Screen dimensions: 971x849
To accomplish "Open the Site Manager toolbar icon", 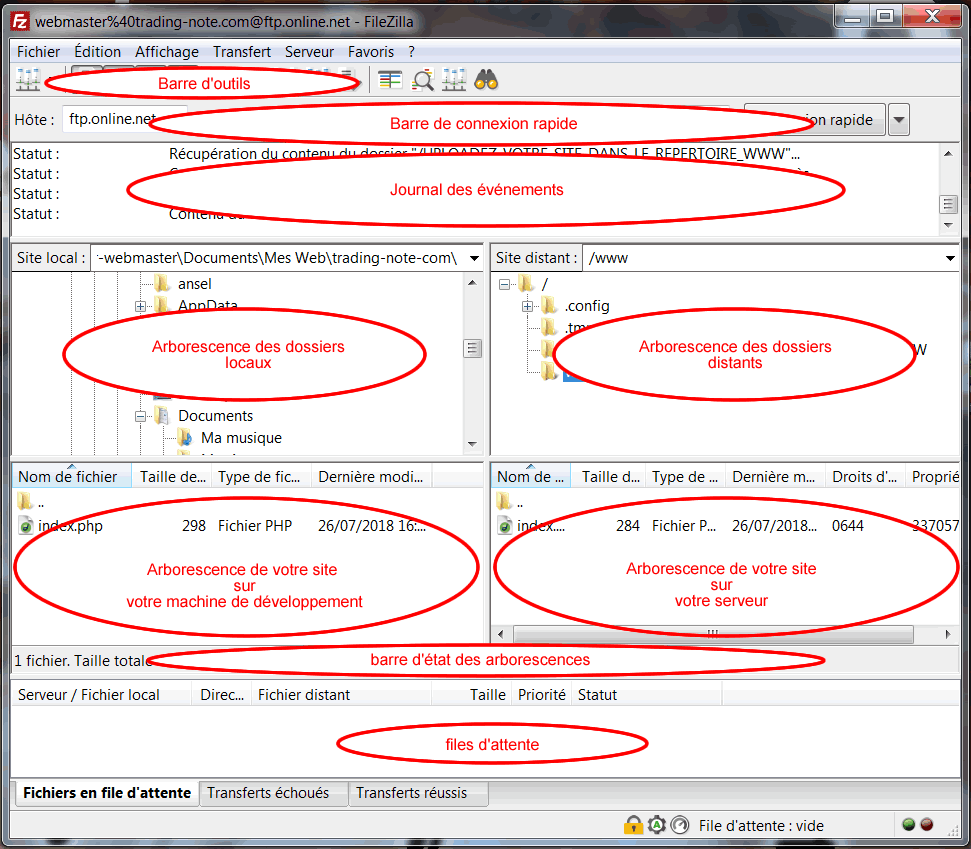I will (x=27, y=80).
